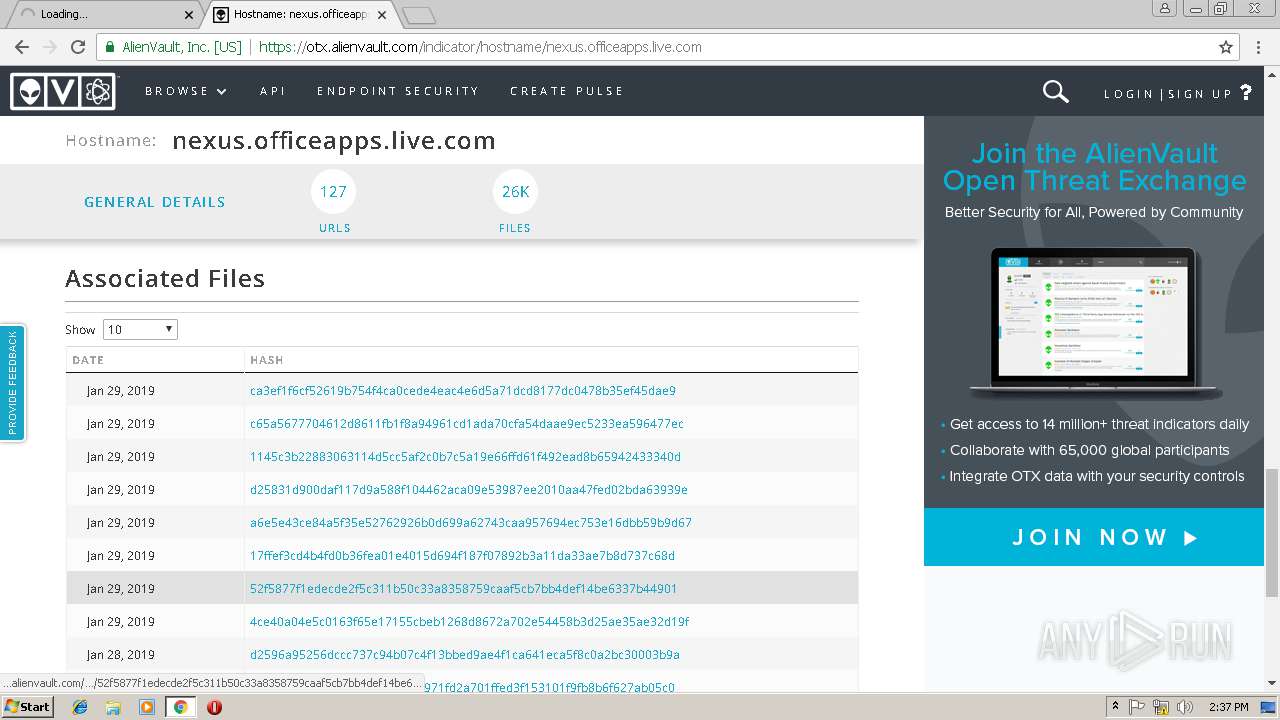Click Chrome icon in taskbar
The width and height of the screenshot is (1280, 720).
pos(180,707)
